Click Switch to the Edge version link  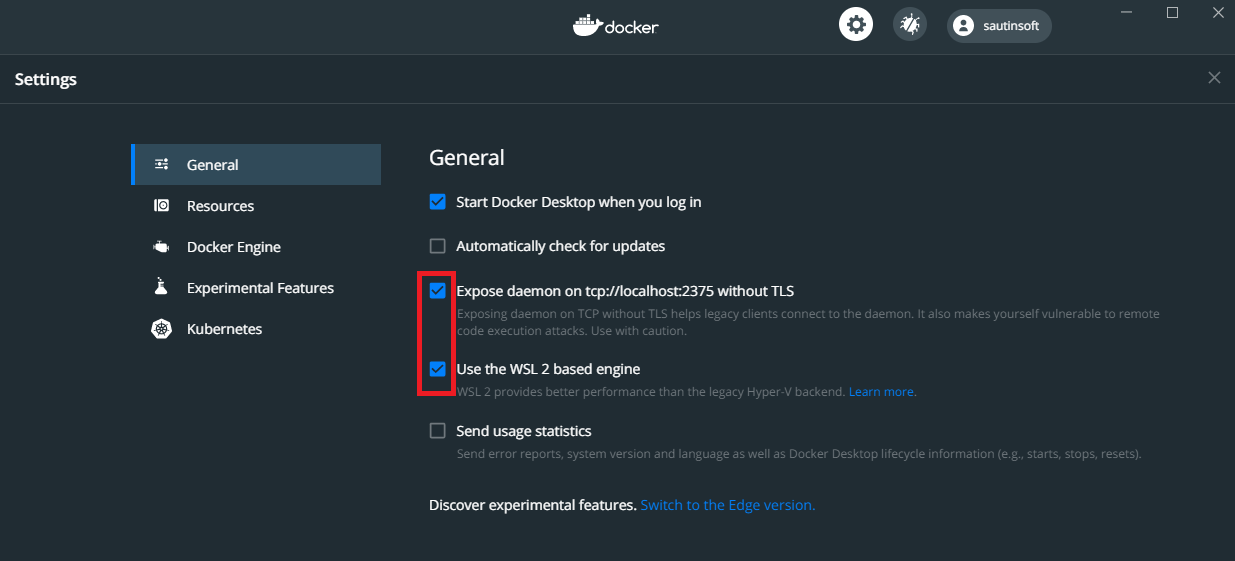tap(727, 505)
